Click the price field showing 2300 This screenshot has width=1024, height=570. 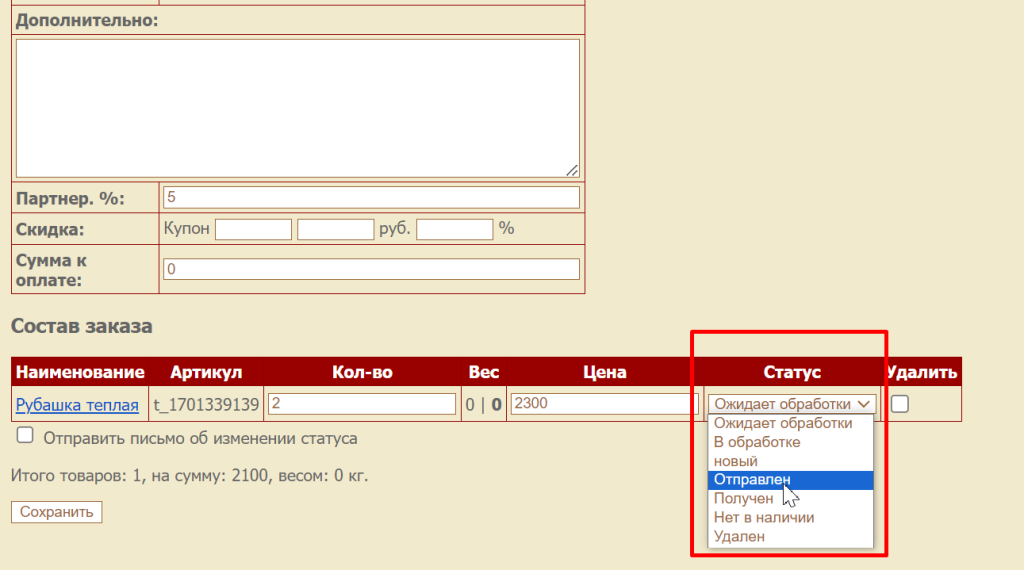pyautogui.click(x=605, y=404)
